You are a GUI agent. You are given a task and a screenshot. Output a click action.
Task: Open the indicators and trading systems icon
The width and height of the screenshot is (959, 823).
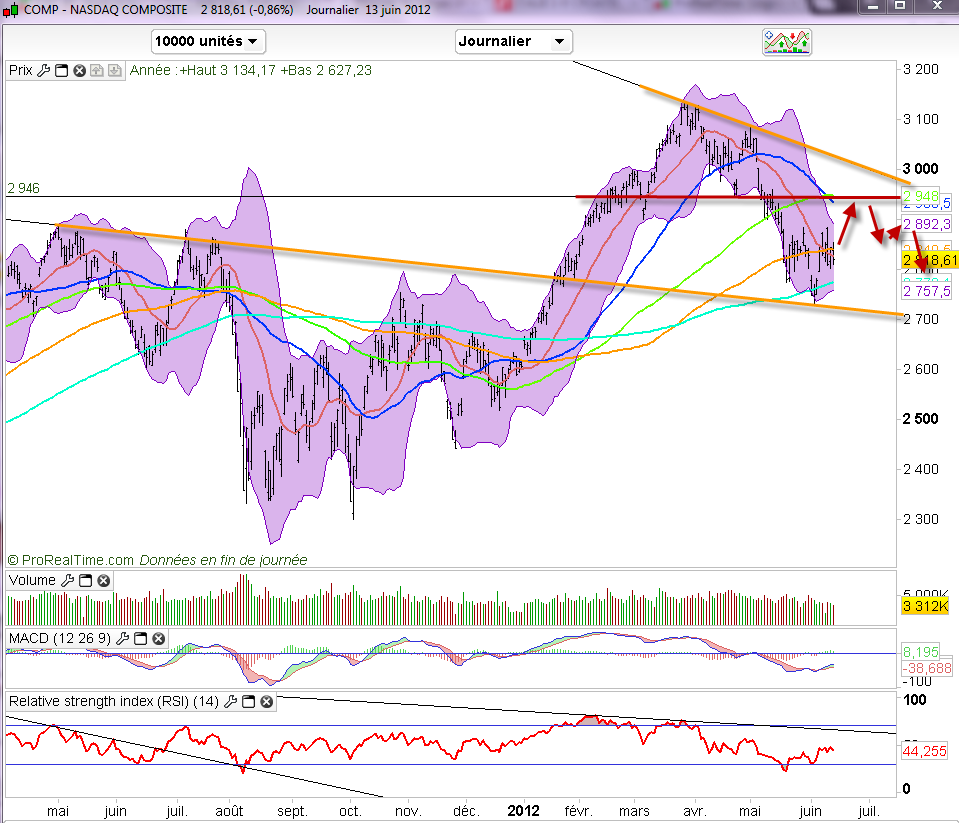coord(786,42)
